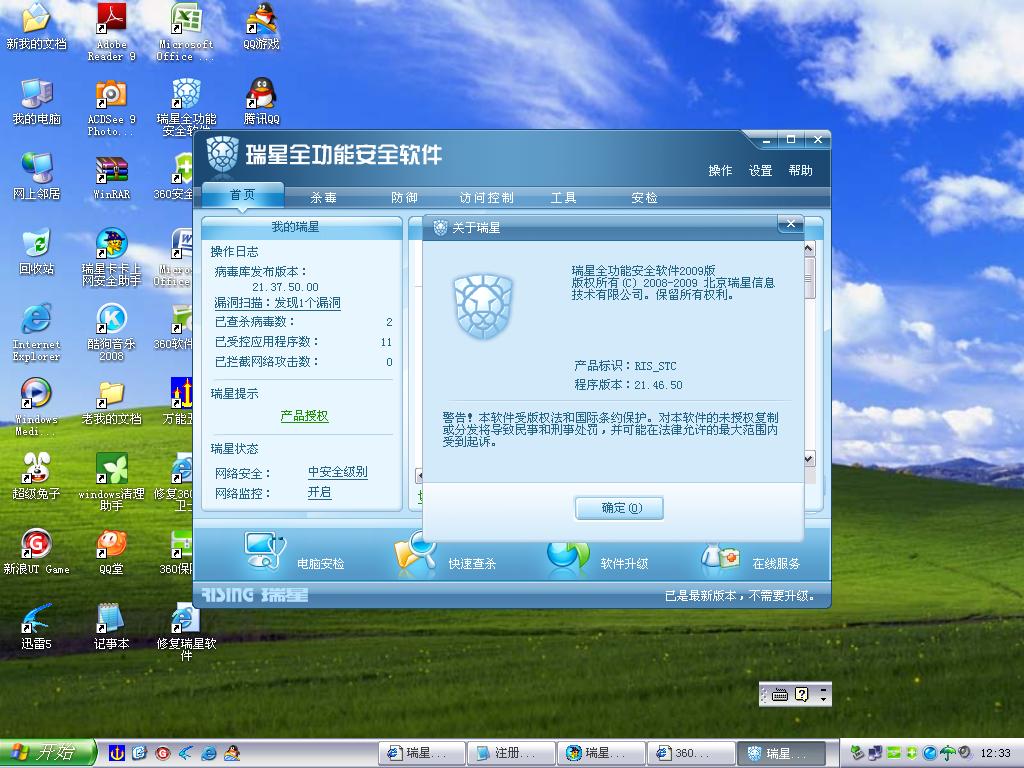1024x768 pixels.
Task: Click 确定(O) button in About dialog
Action: coord(619,508)
